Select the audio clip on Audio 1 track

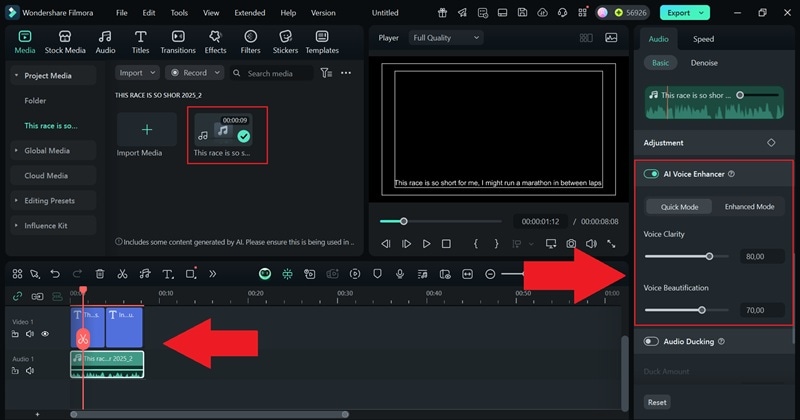click(107, 364)
